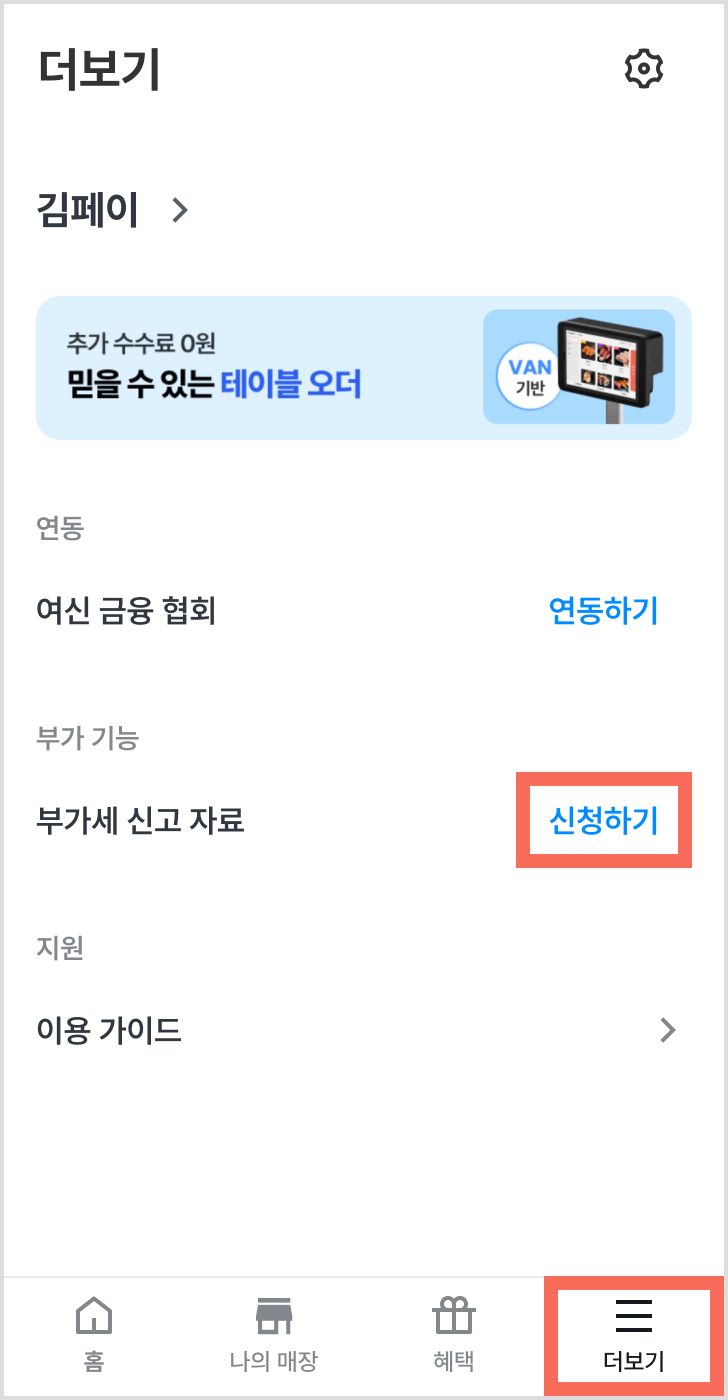
Task: Tap the house icon in bottom navigation
Action: [x=95, y=1316]
